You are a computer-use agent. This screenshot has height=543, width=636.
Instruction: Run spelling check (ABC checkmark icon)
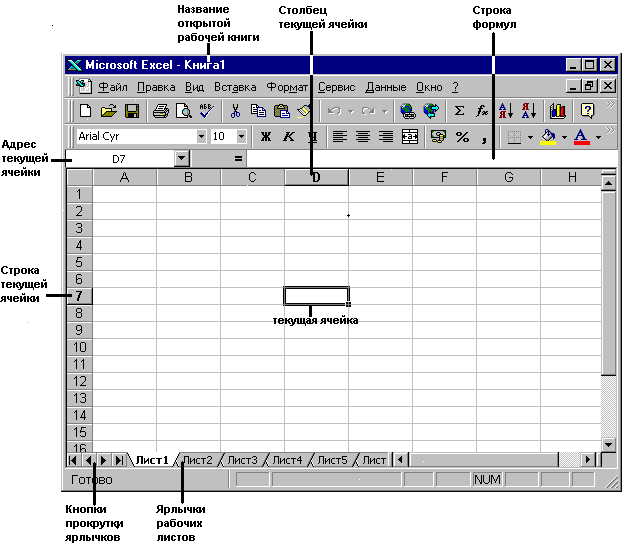(206, 111)
